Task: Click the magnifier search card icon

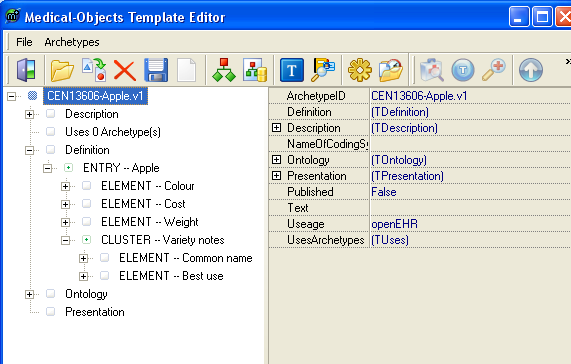Action: (x=323, y=70)
